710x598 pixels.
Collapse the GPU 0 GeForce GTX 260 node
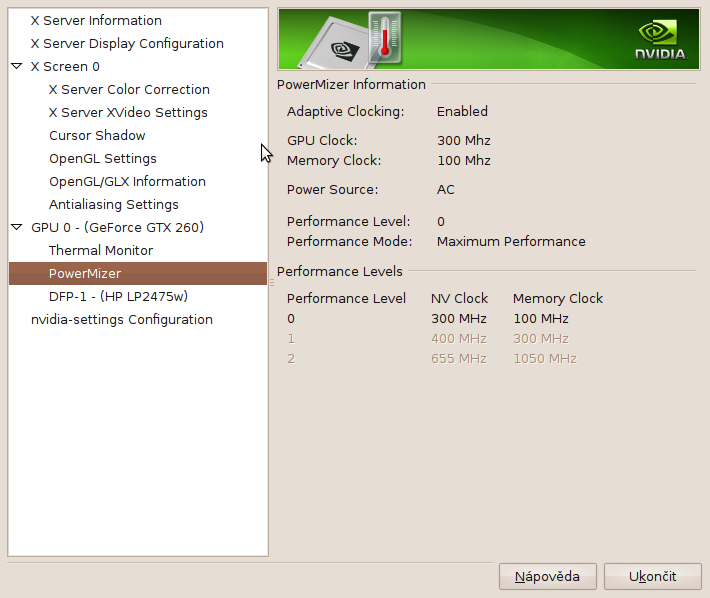17,227
